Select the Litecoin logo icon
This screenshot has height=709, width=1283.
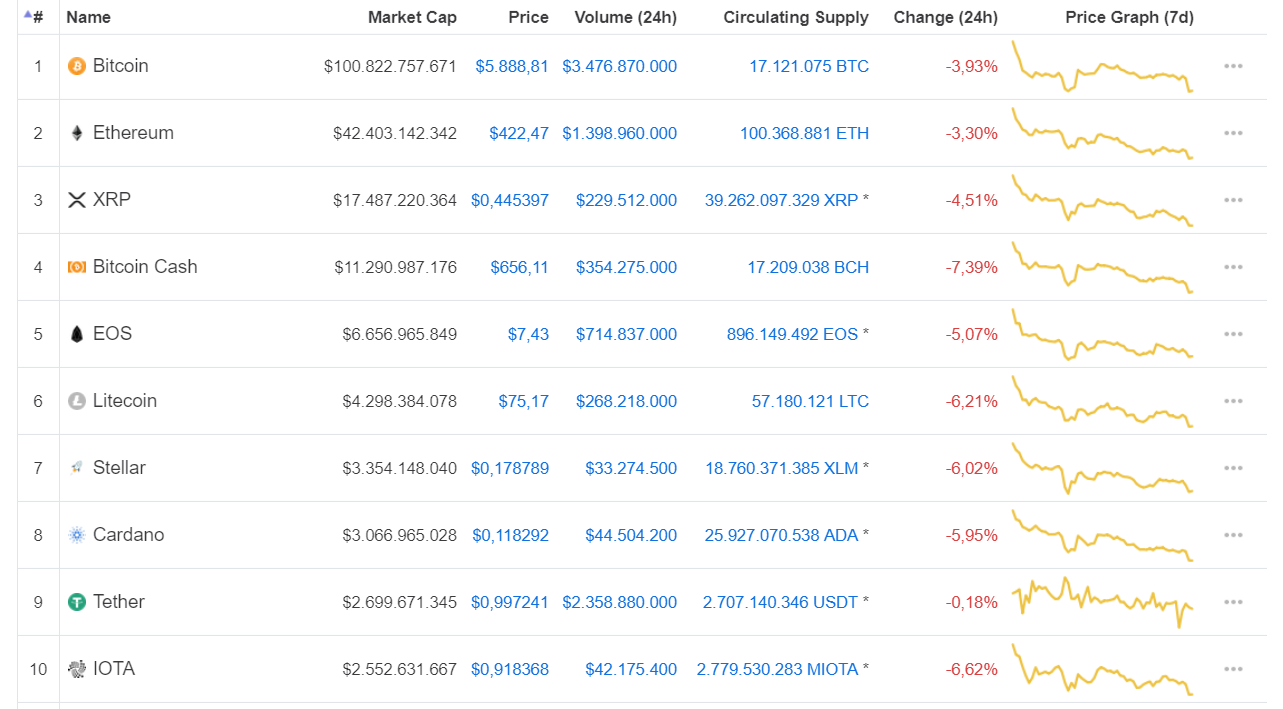pyautogui.click(x=76, y=400)
